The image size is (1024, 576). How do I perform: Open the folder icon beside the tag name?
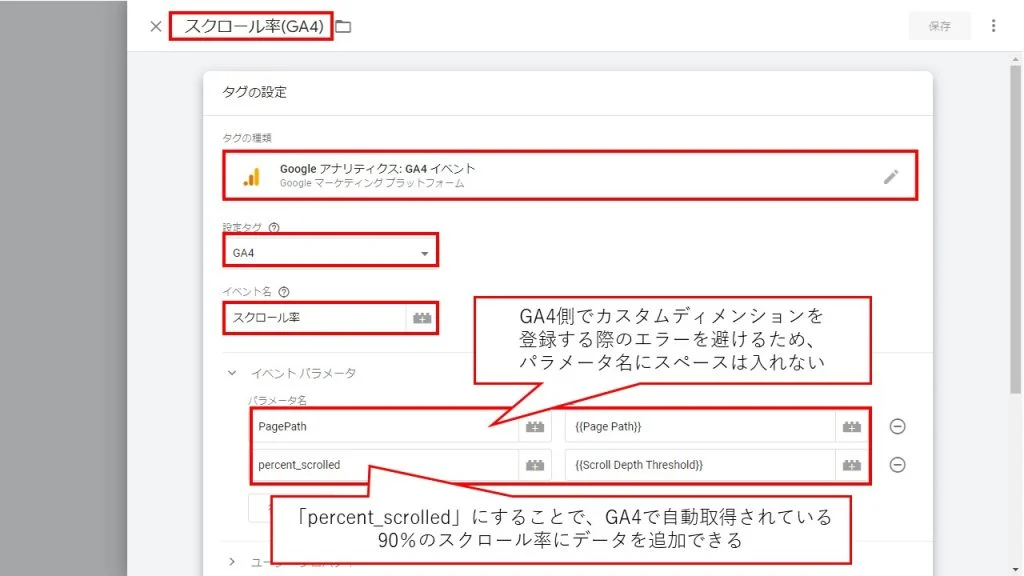point(344,27)
